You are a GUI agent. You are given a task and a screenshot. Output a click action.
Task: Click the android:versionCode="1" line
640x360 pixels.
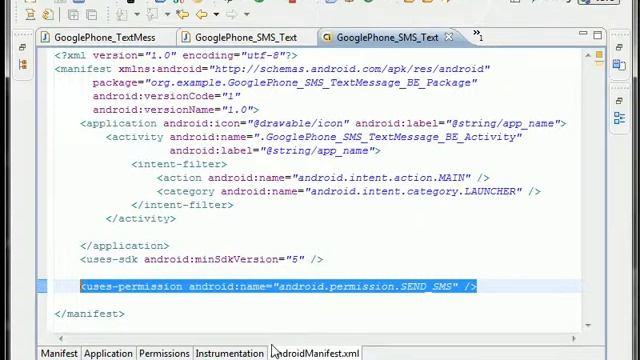(x=167, y=96)
